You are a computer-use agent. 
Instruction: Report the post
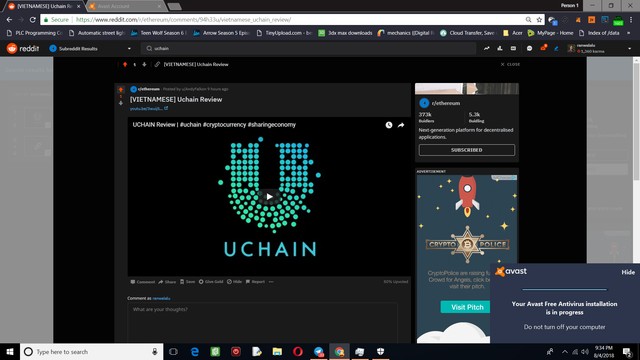coord(256,282)
